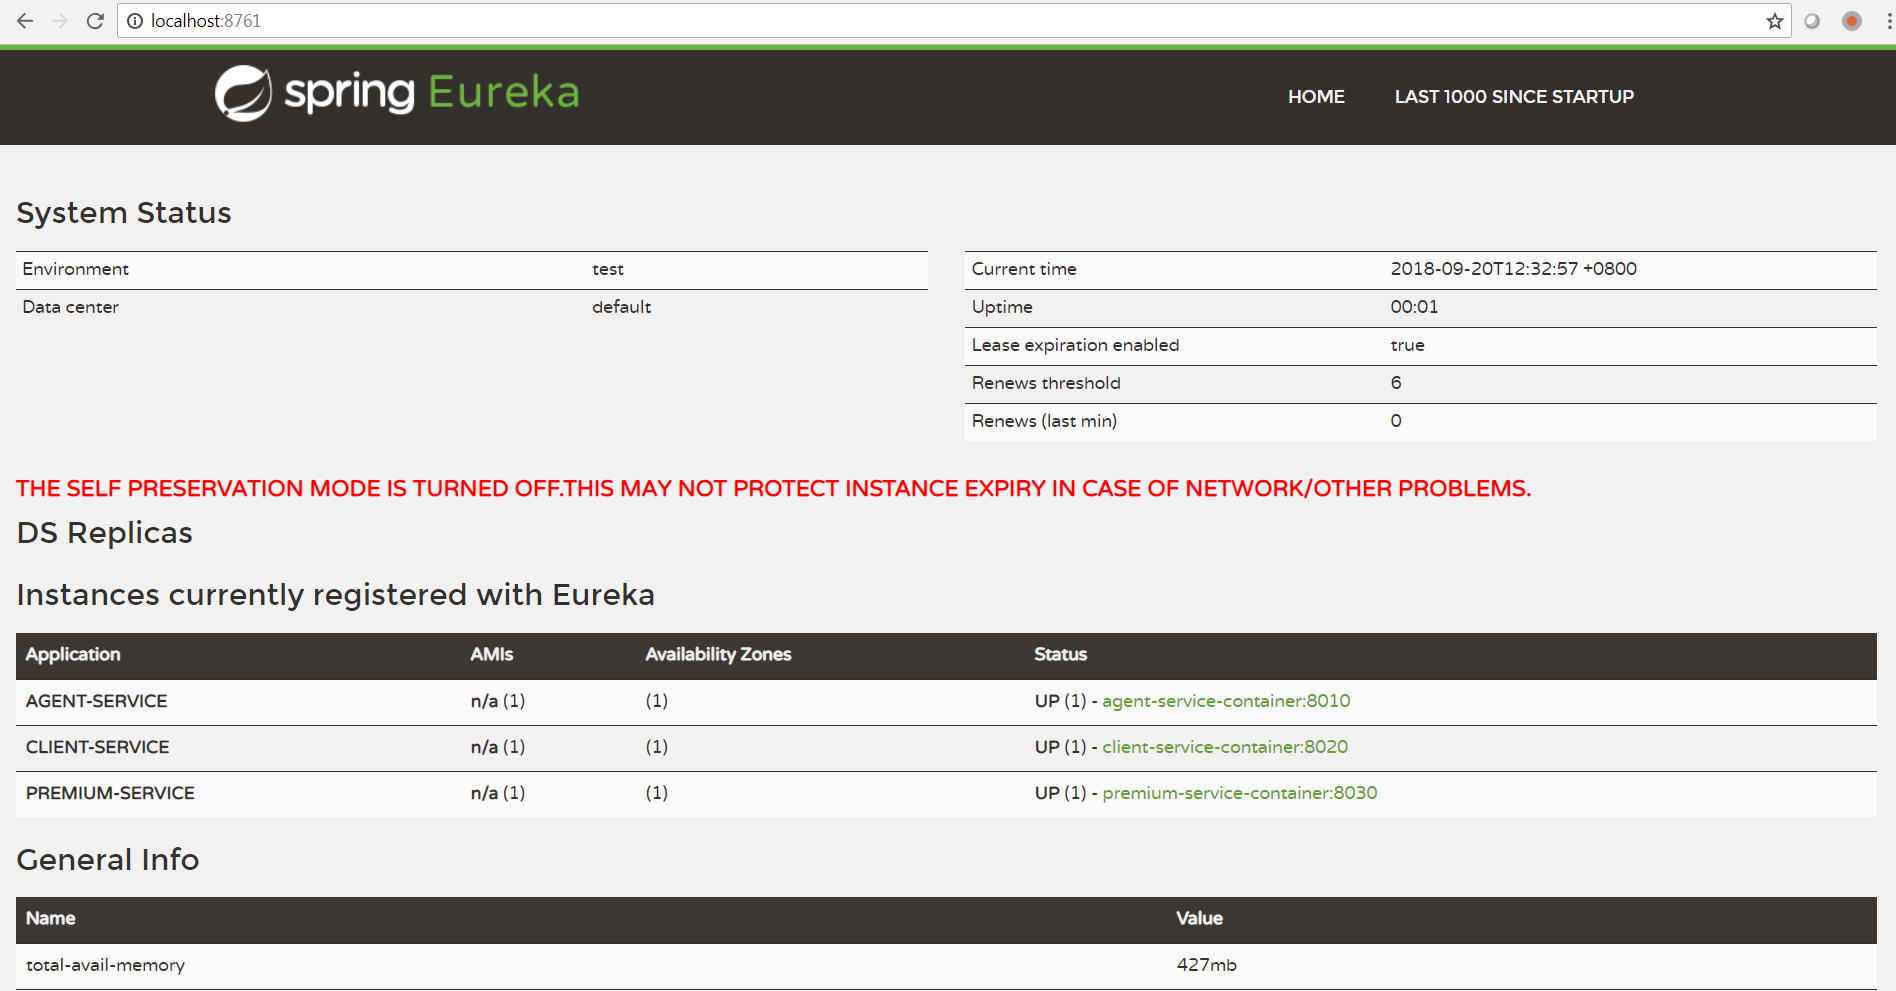Select the uptime value 00:01

pos(1414,307)
